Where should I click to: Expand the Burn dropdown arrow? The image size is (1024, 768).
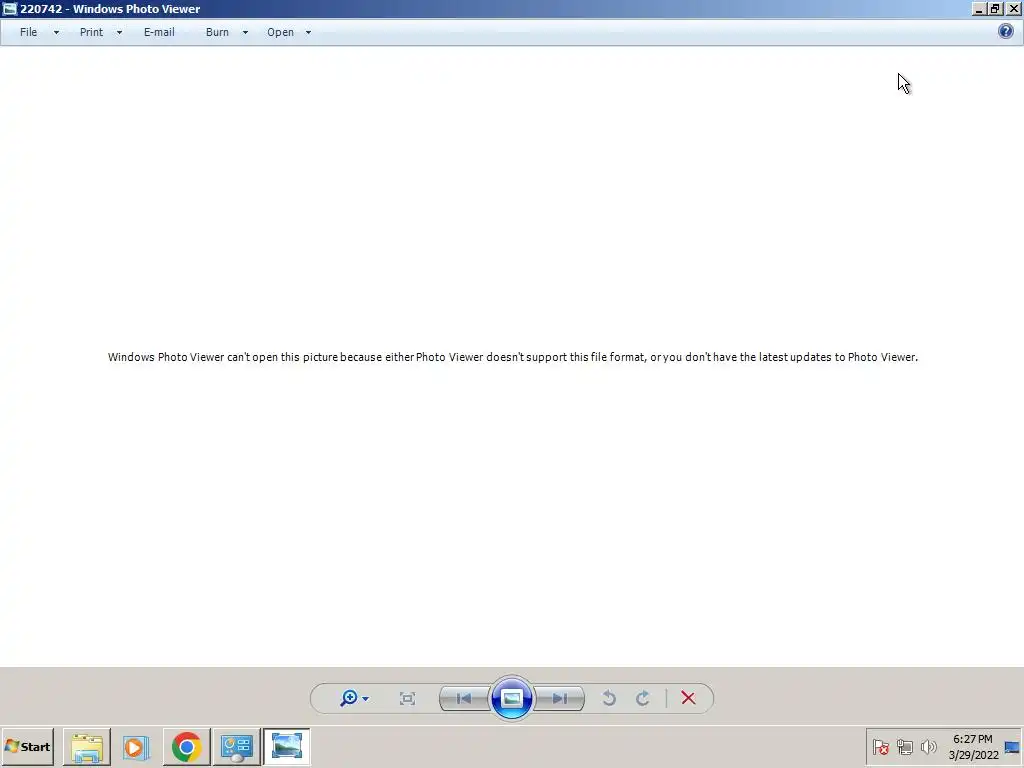(x=246, y=33)
